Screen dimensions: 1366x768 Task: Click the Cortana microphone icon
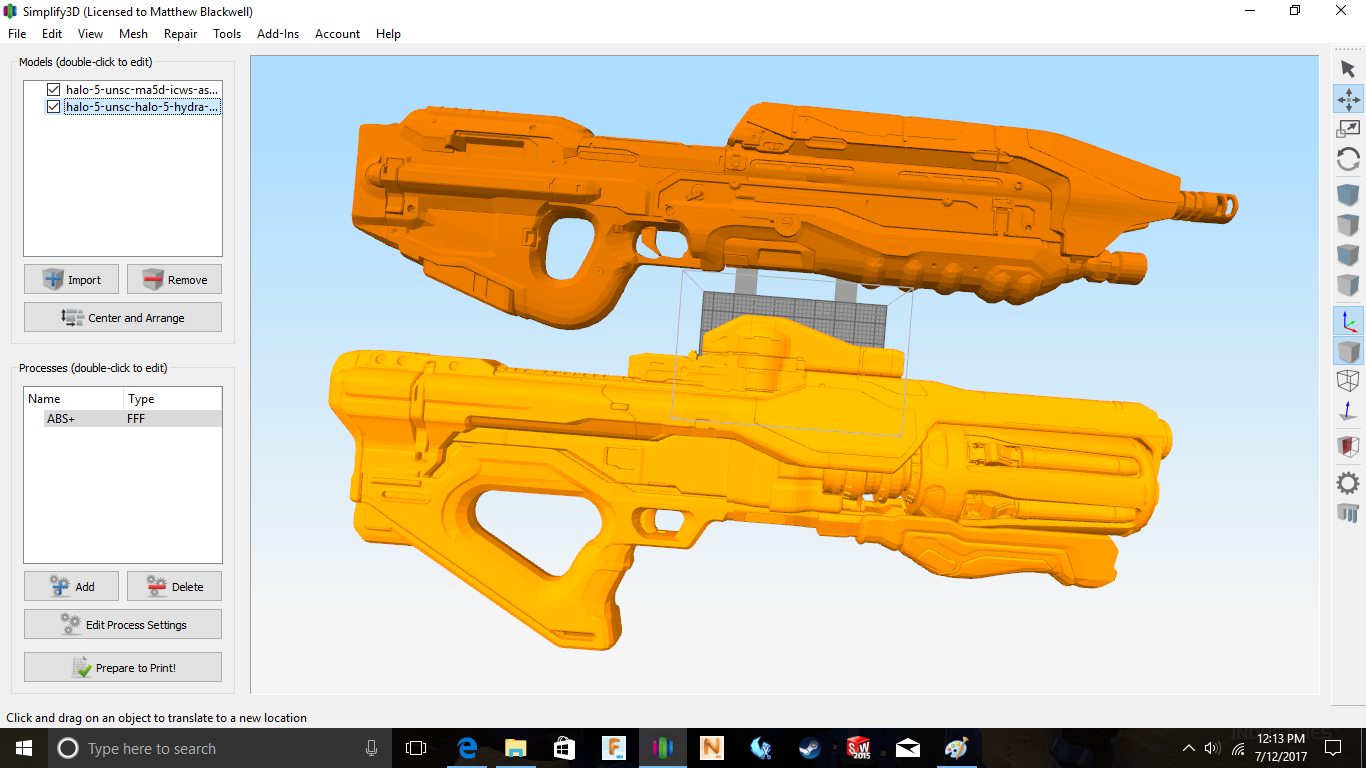point(371,748)
